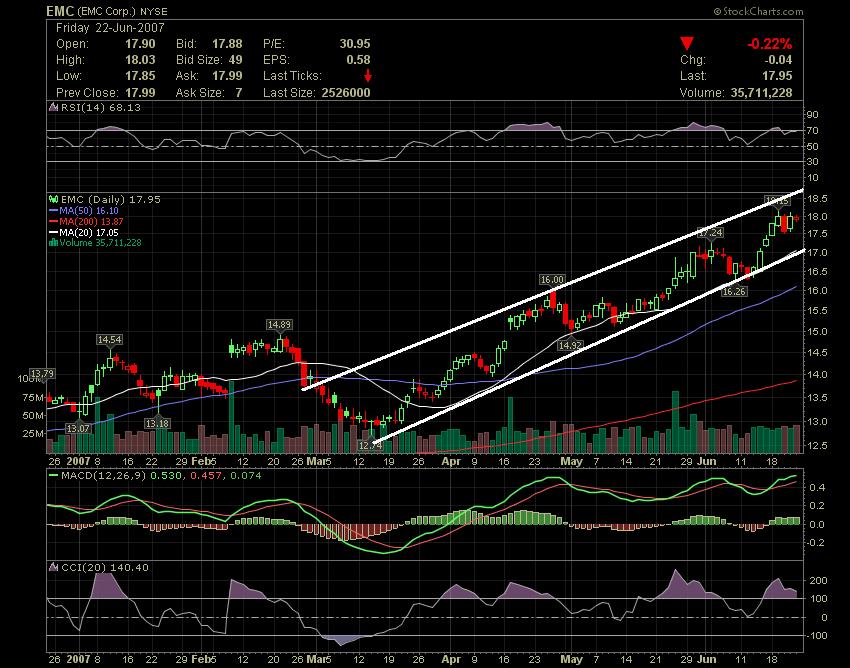This screenshot has width=850, height=668.
Task: Click the 13.79 label at chart's left edge
Action: click(x=42, y=373)
